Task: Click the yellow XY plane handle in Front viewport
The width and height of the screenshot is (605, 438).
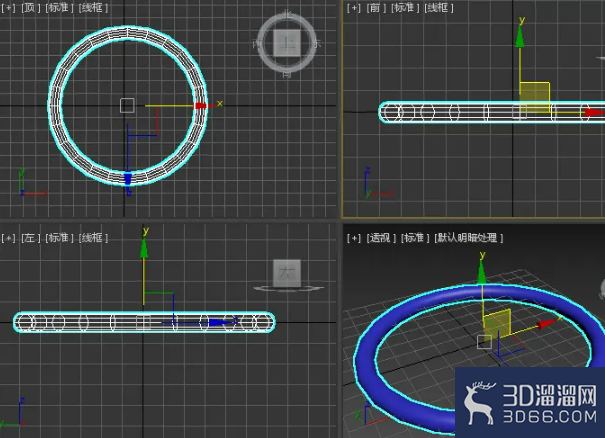Action: pos(534,97)
